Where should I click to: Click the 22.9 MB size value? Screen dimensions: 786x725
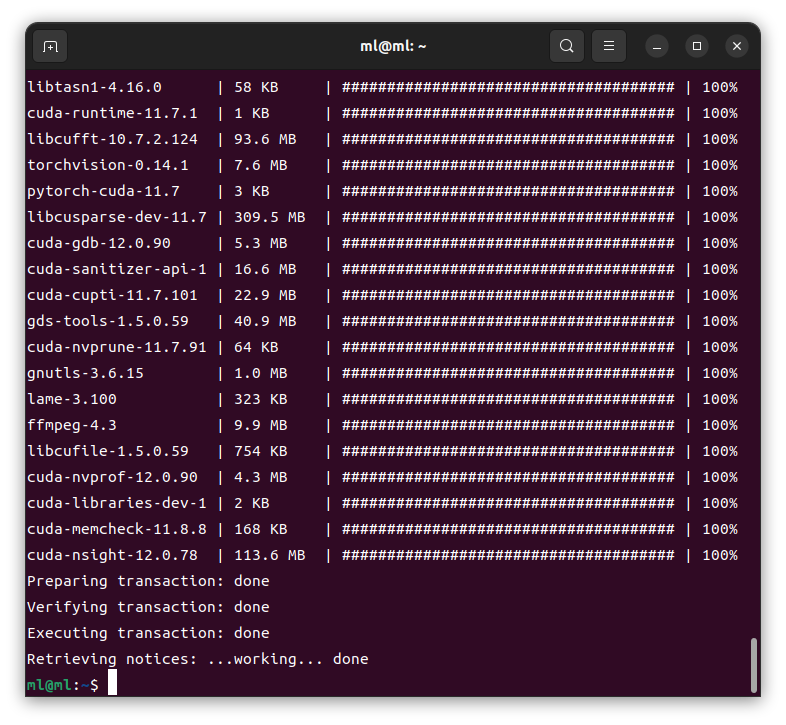(265, 295)
